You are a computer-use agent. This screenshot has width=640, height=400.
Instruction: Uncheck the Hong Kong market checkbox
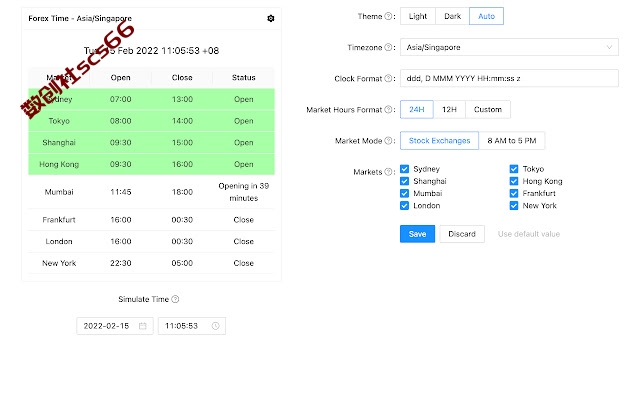[514, 181]
